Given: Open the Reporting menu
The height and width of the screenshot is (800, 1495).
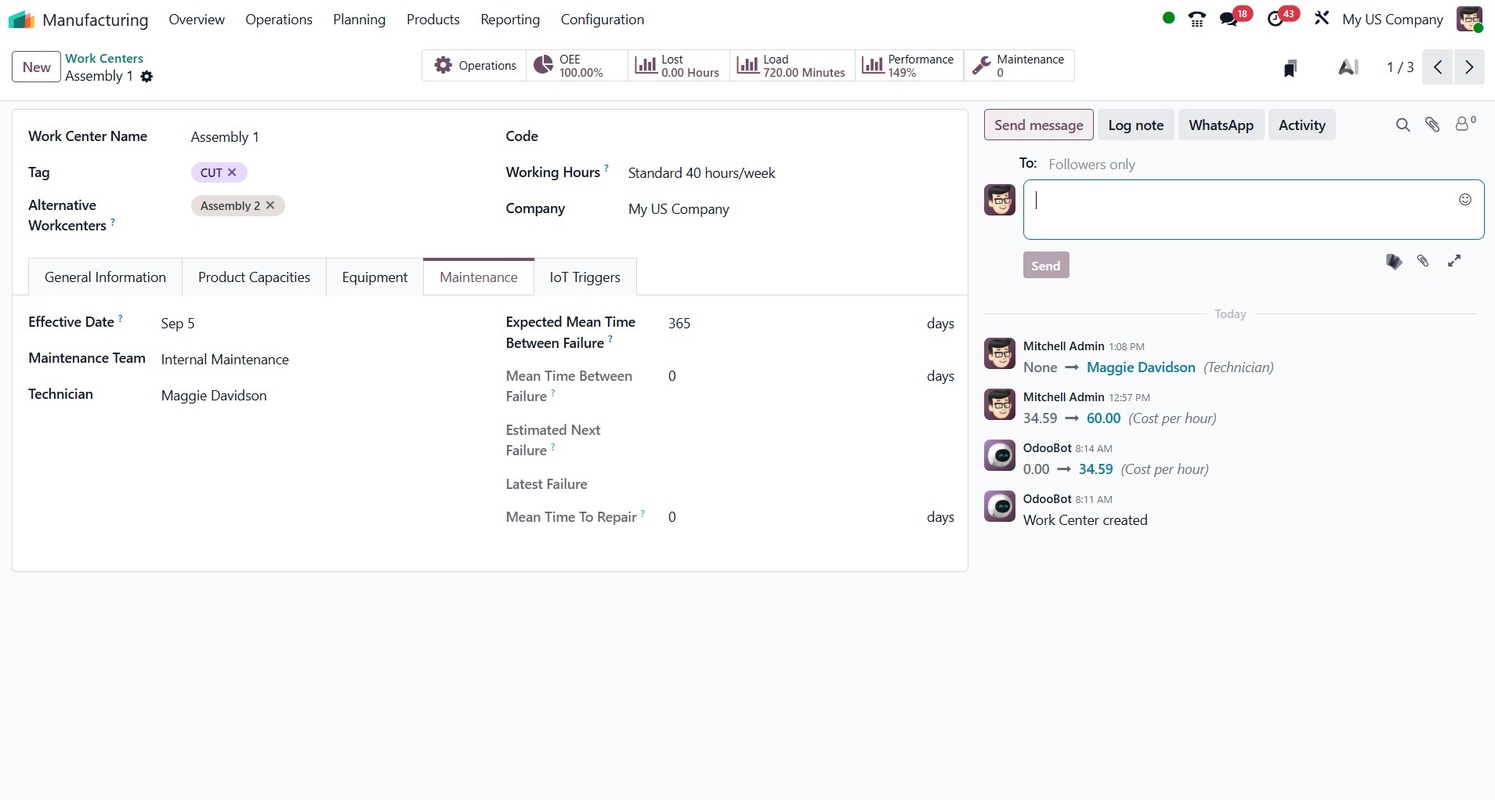Looking at the screenshot, I should click(510, 19).
